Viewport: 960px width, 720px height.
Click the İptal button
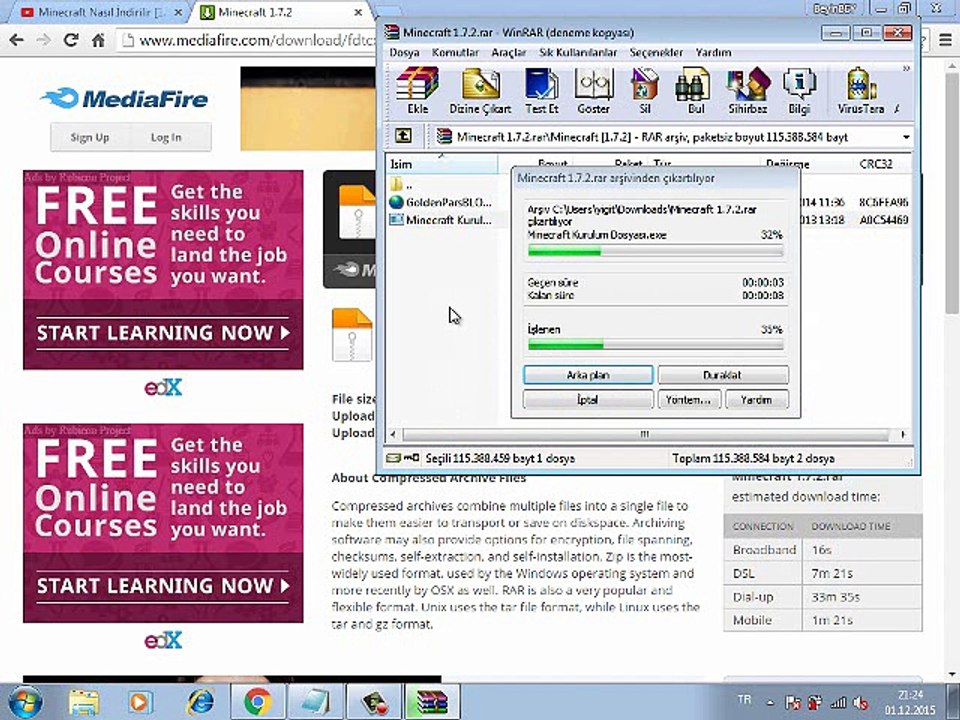588,400
